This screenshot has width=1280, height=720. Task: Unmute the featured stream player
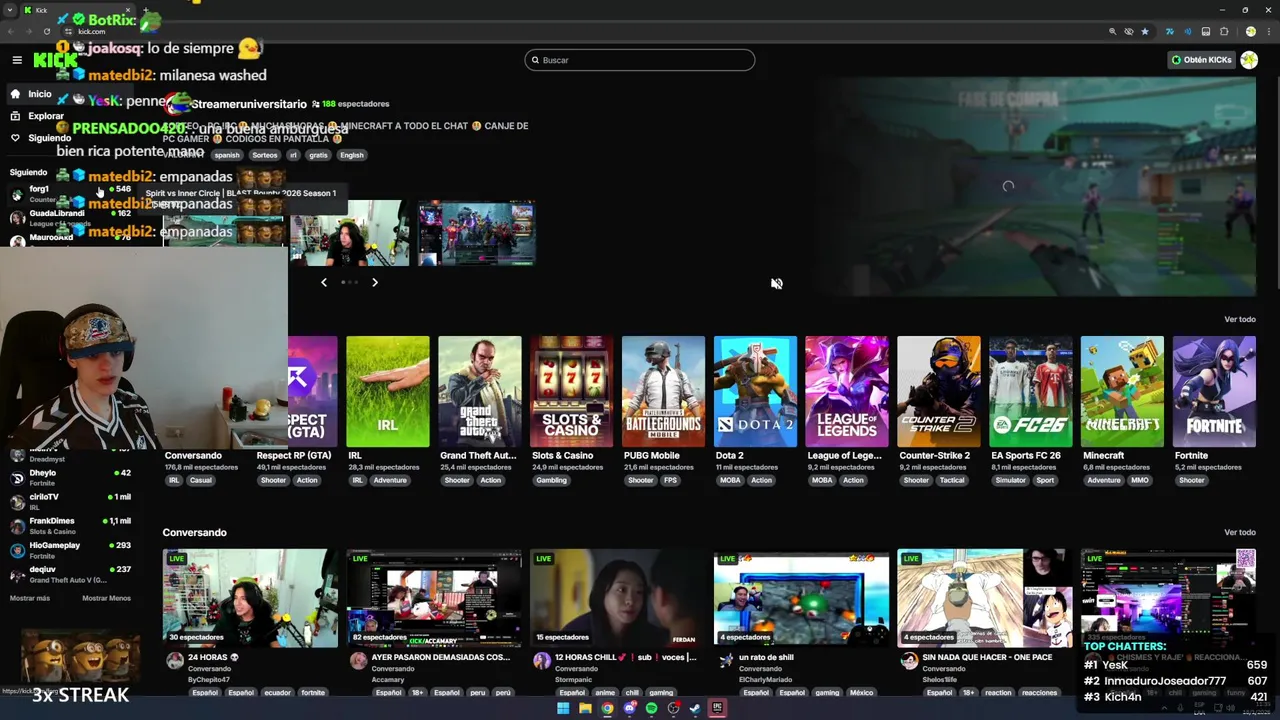tap(777, 284)
